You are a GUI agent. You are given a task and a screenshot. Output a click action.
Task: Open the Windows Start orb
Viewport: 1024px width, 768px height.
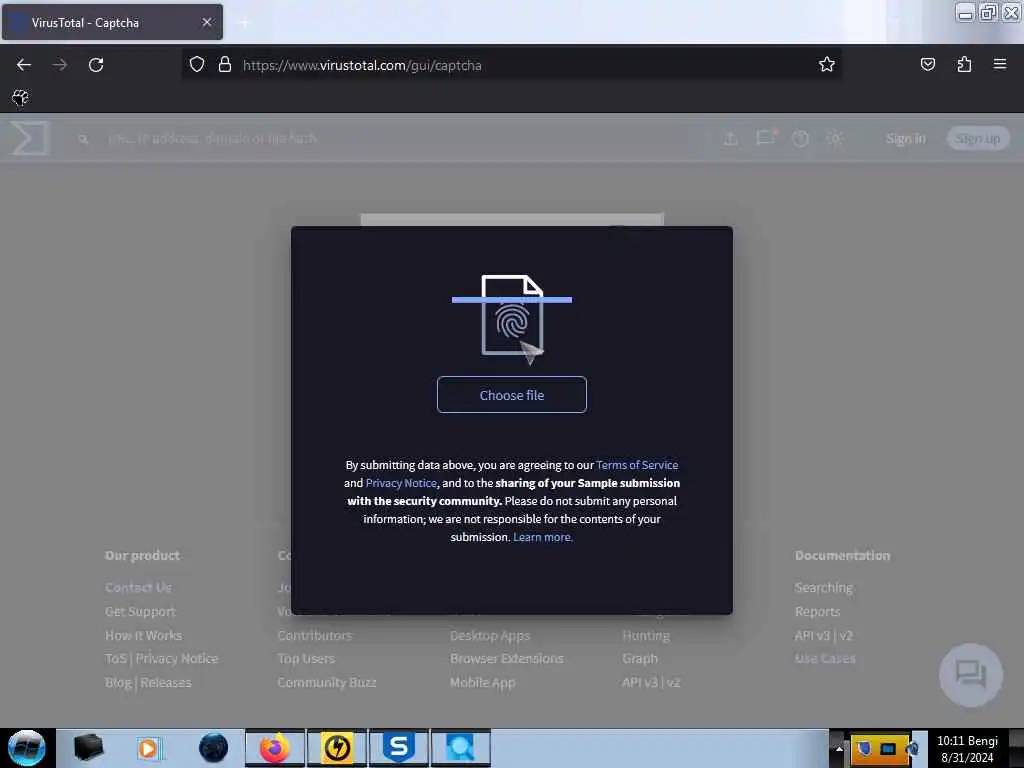[26, 748]
